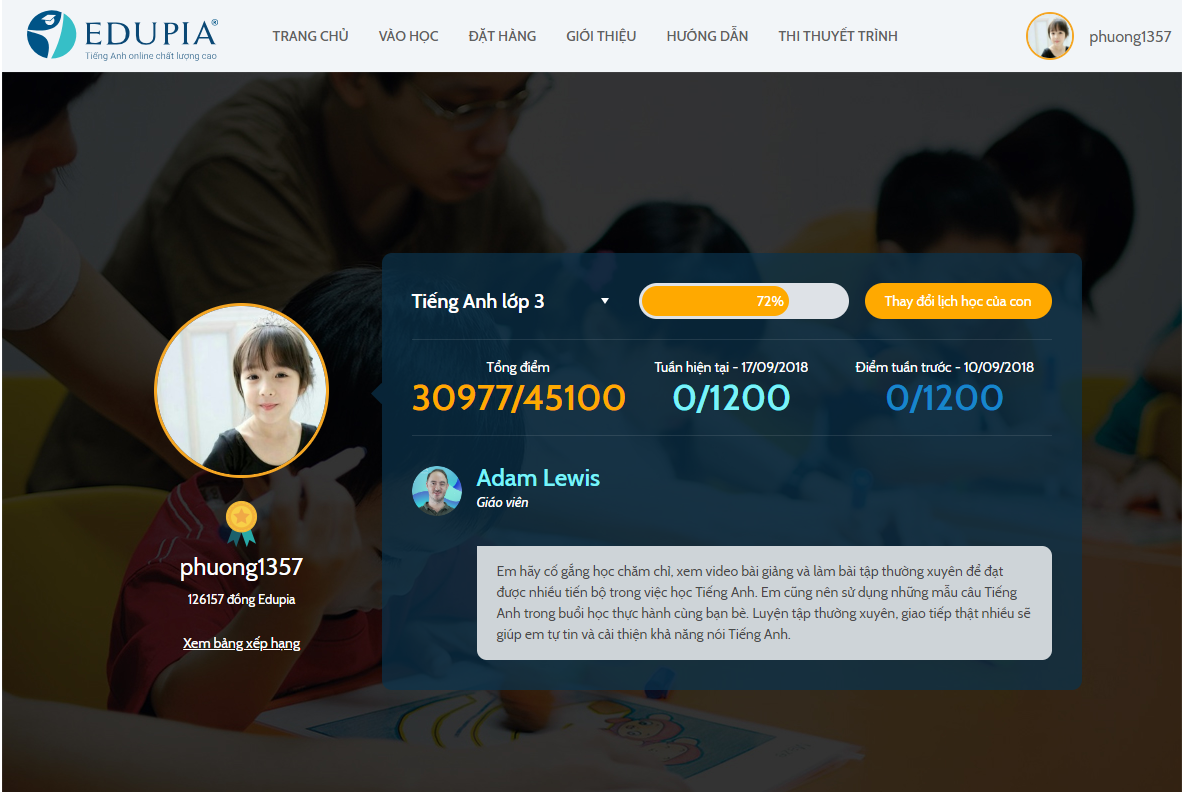Click the Tuần hiện tại - 17/09/2018 label
The image size is (1182, 794).
(731, 367)
